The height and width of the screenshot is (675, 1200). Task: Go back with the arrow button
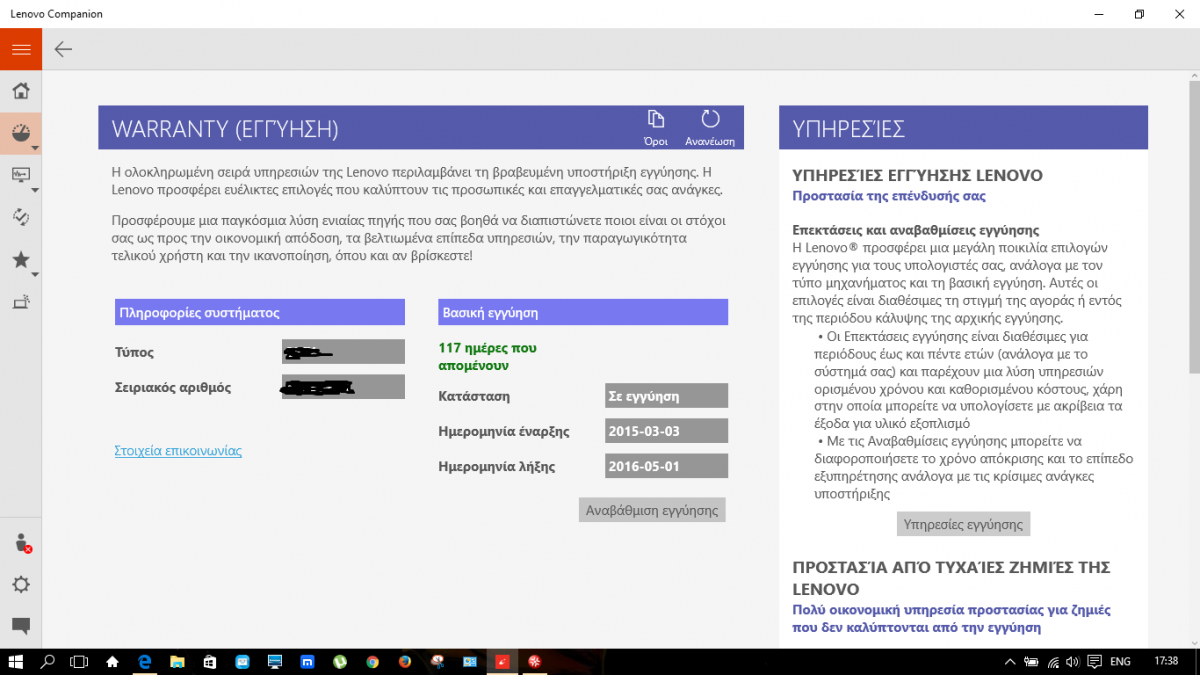coord(63,49)
